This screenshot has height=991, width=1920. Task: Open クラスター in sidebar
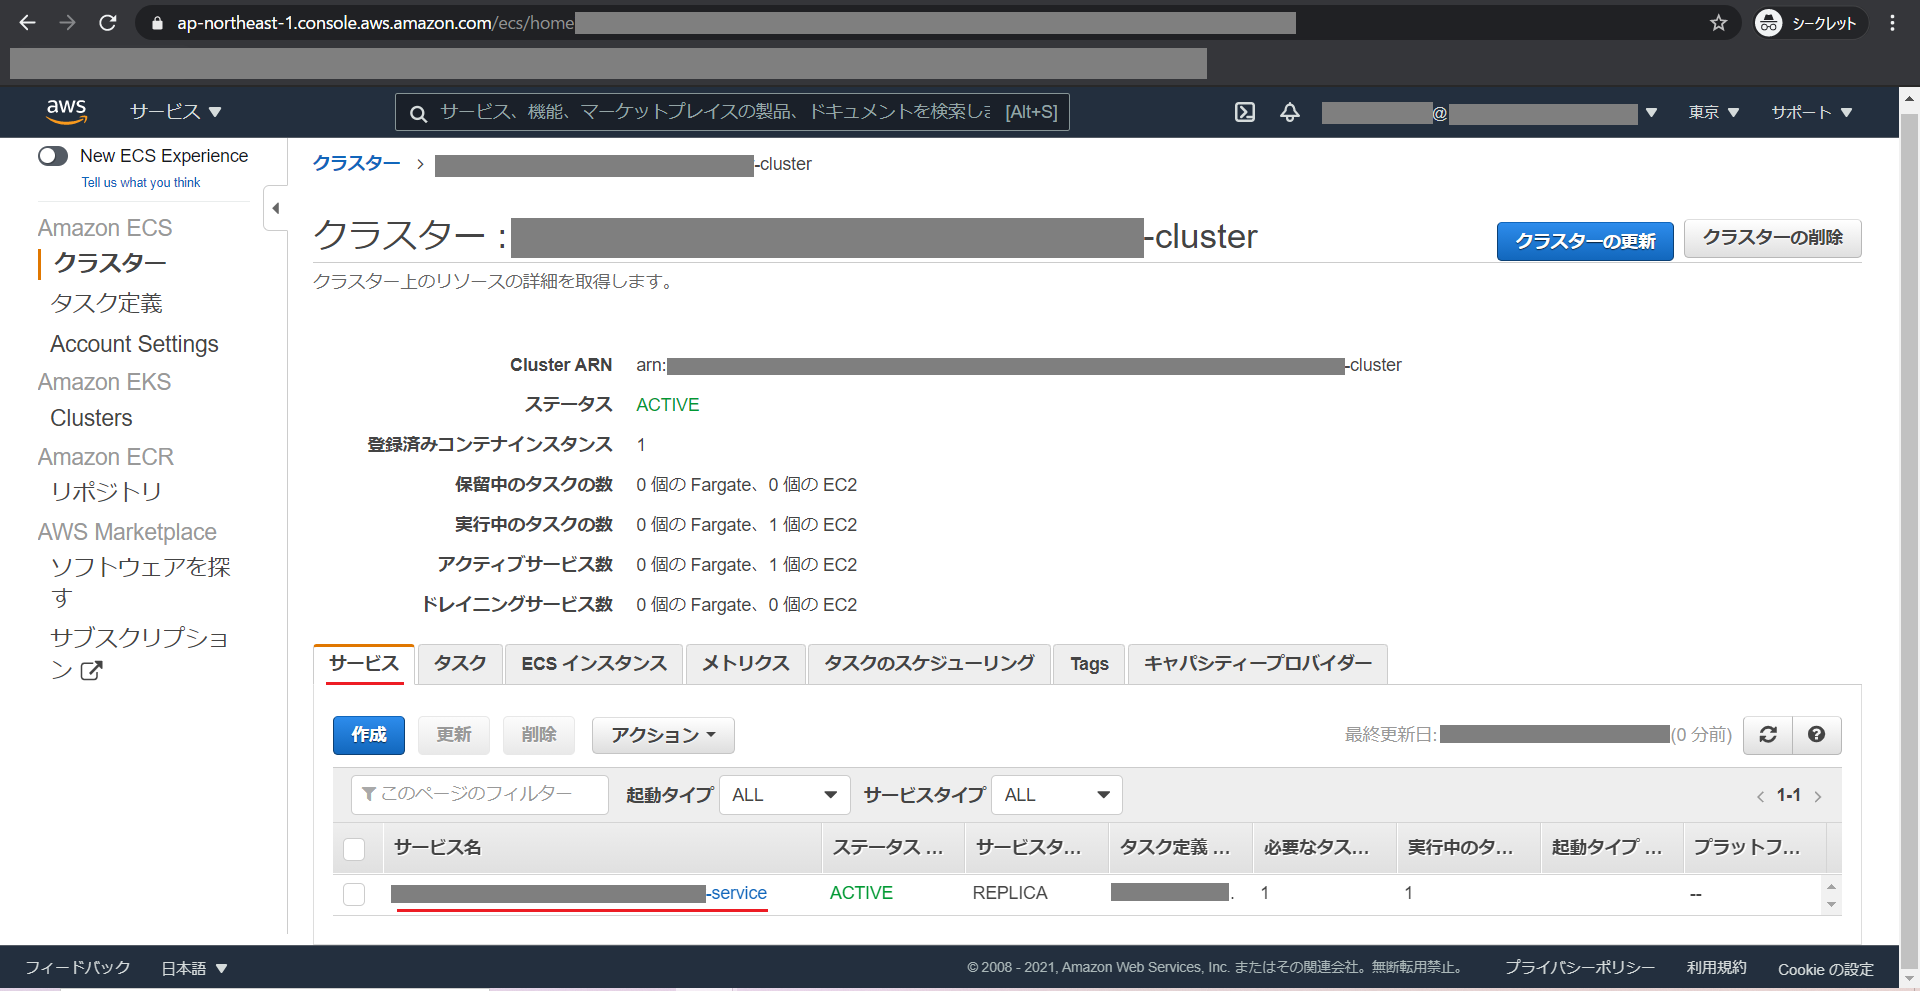pos(110,263)
